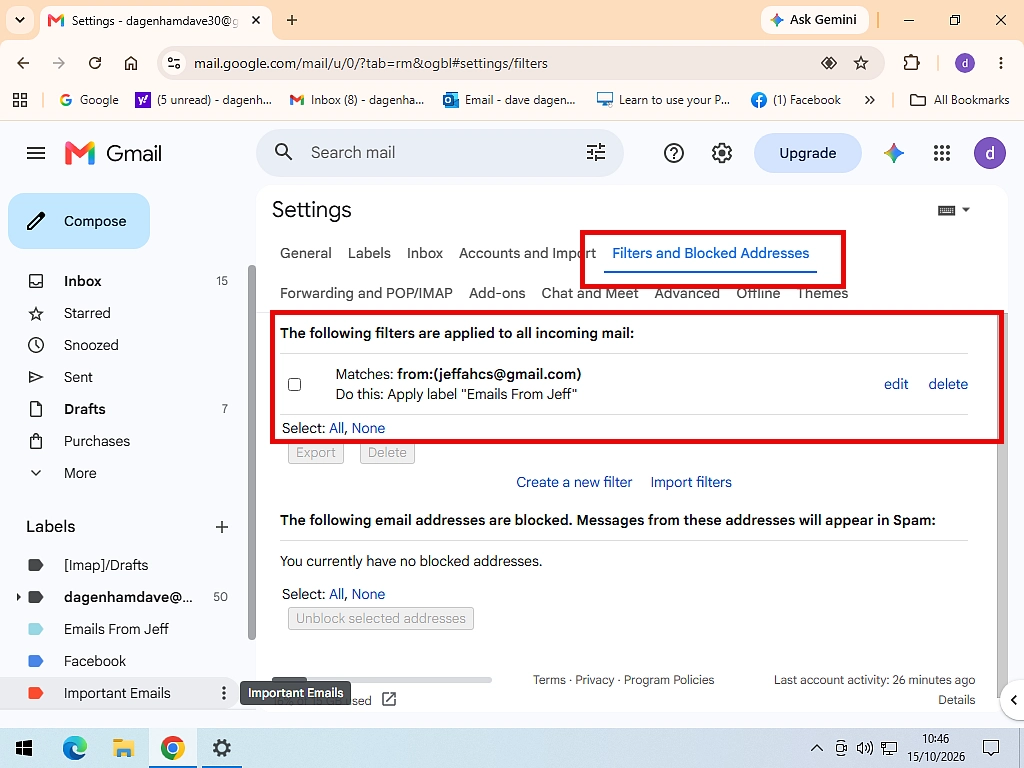Click delete link for Jeff filter
The image size is (1024, 768).
click(948, 384)
